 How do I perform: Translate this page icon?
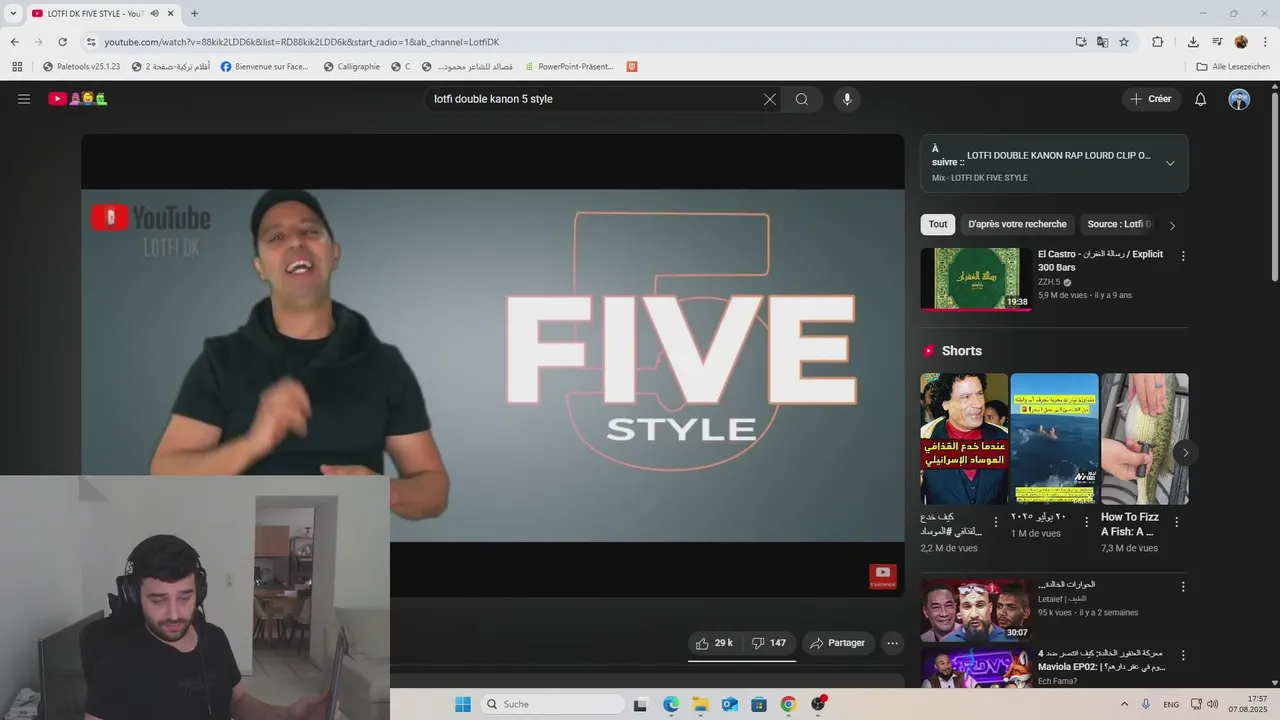[1102, 42]
